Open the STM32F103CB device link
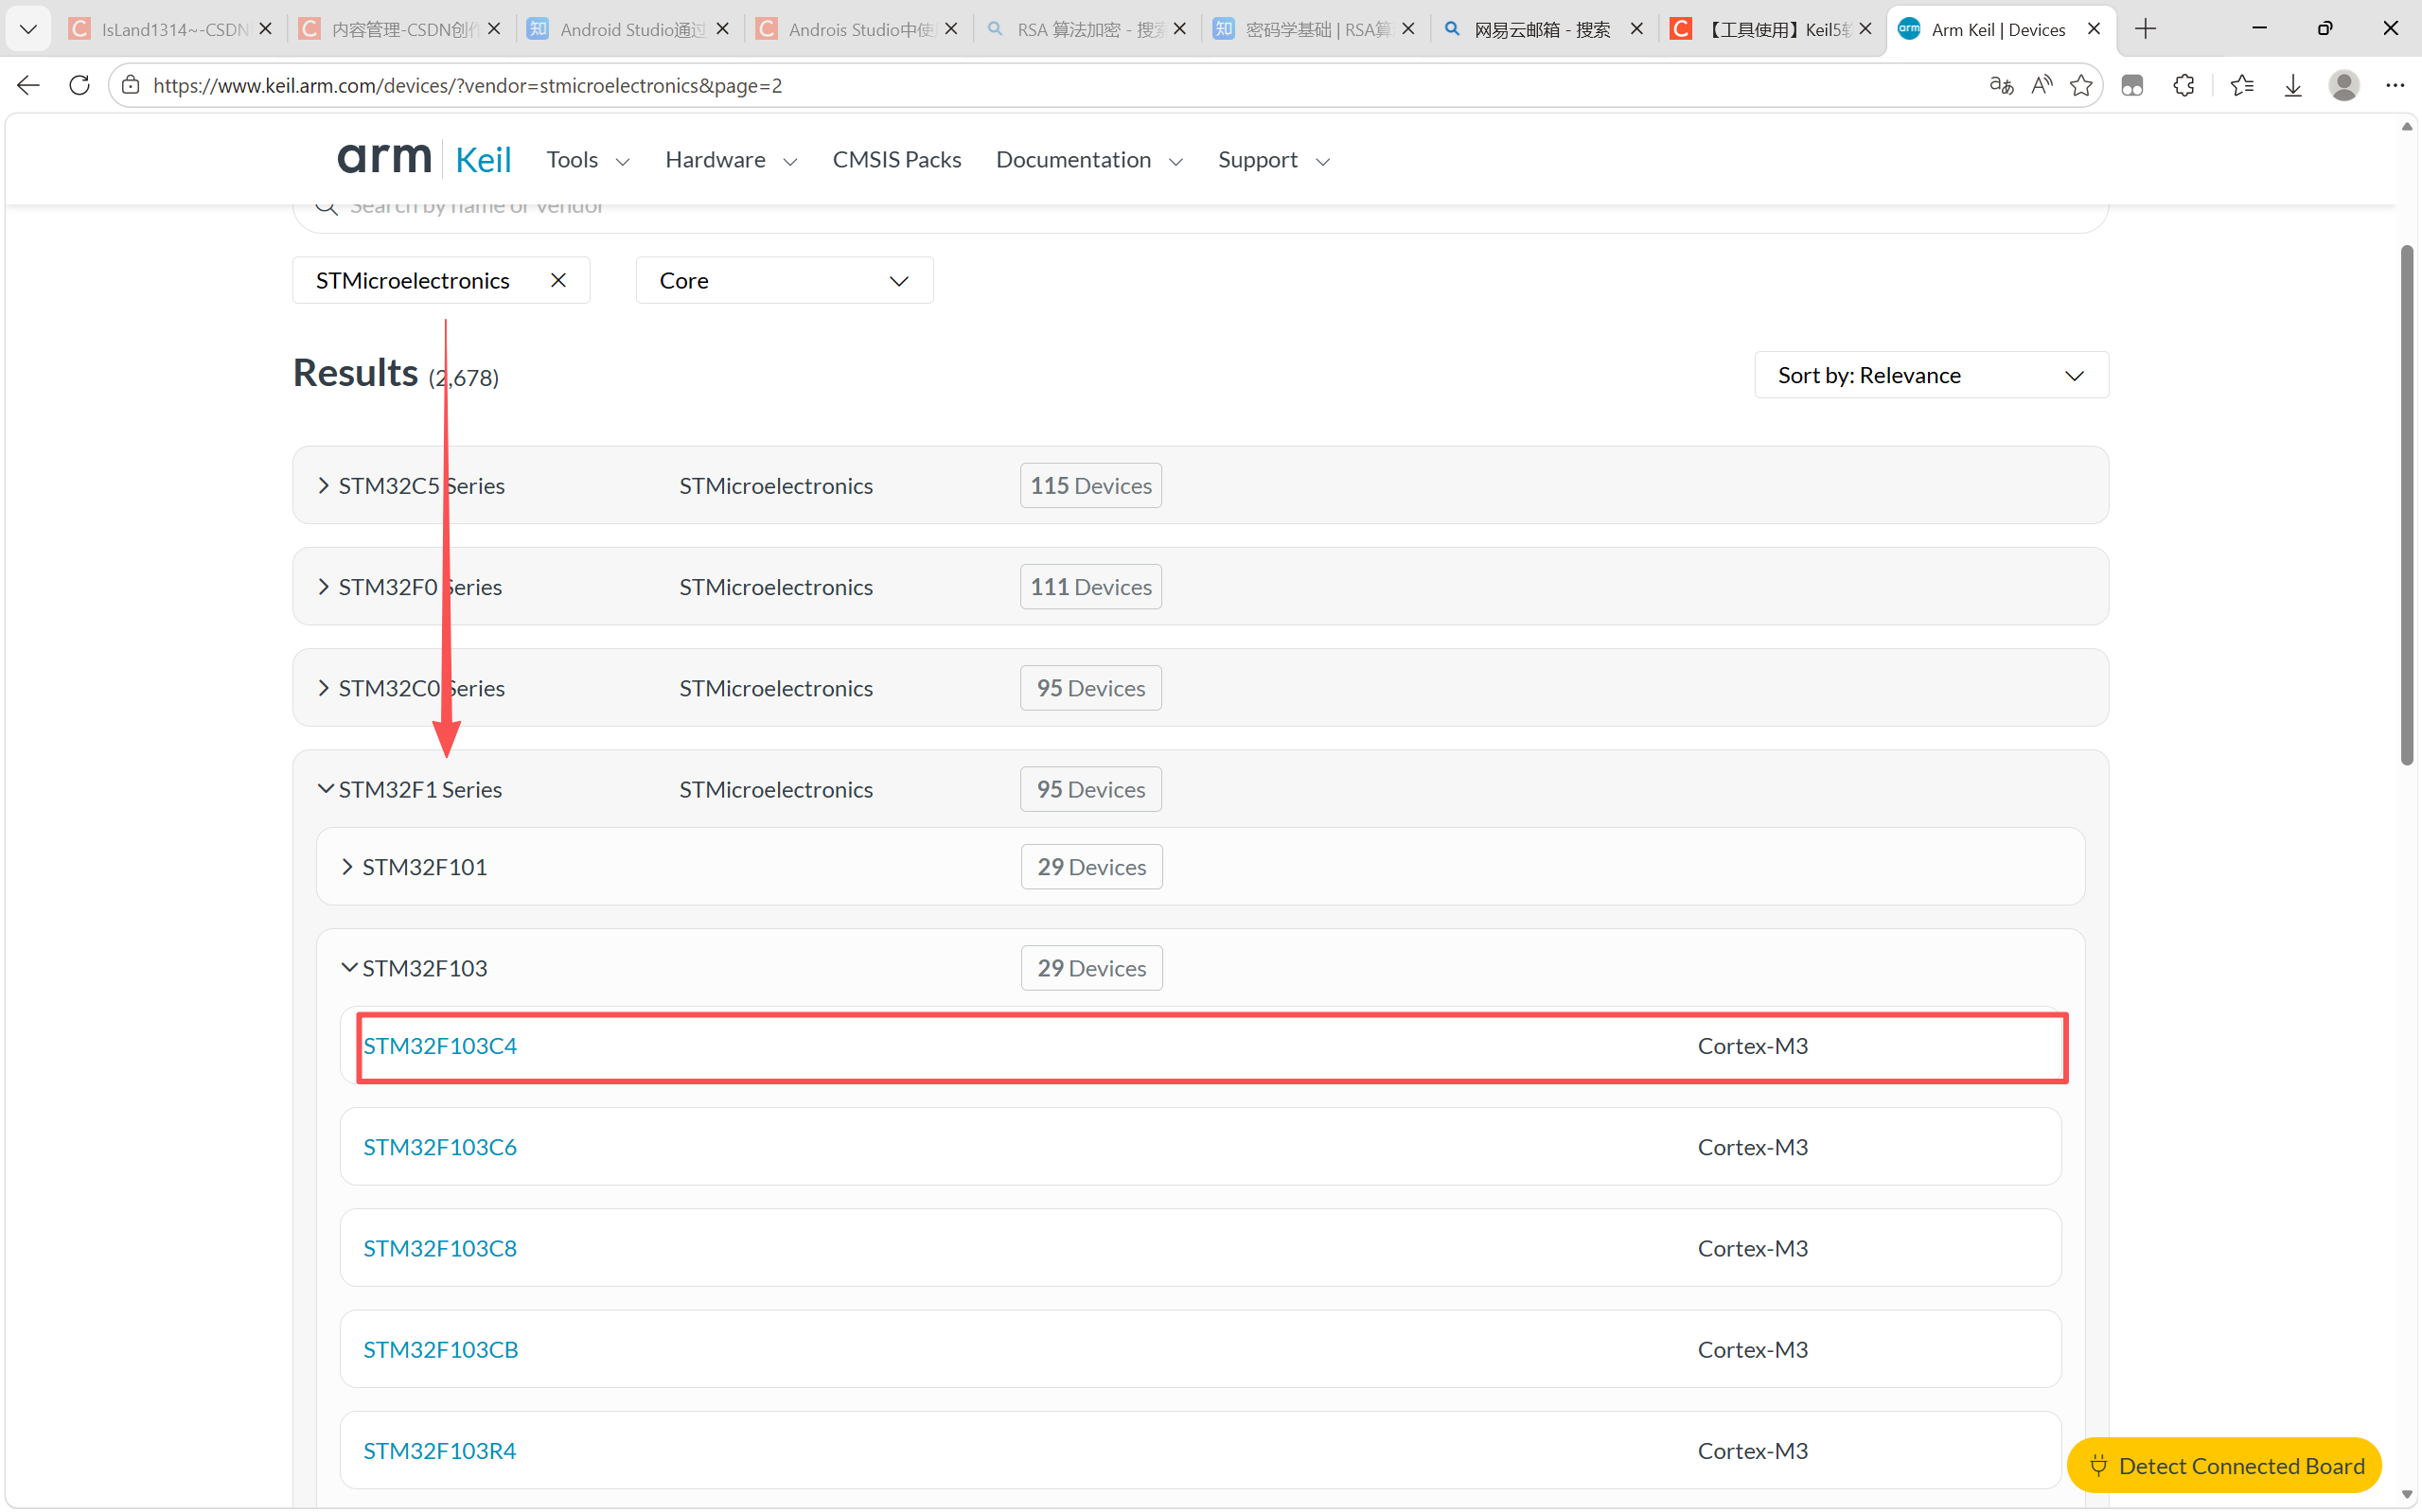Image resolution: width=2422 pixels, height=1512 pixels. (441, 1349)
